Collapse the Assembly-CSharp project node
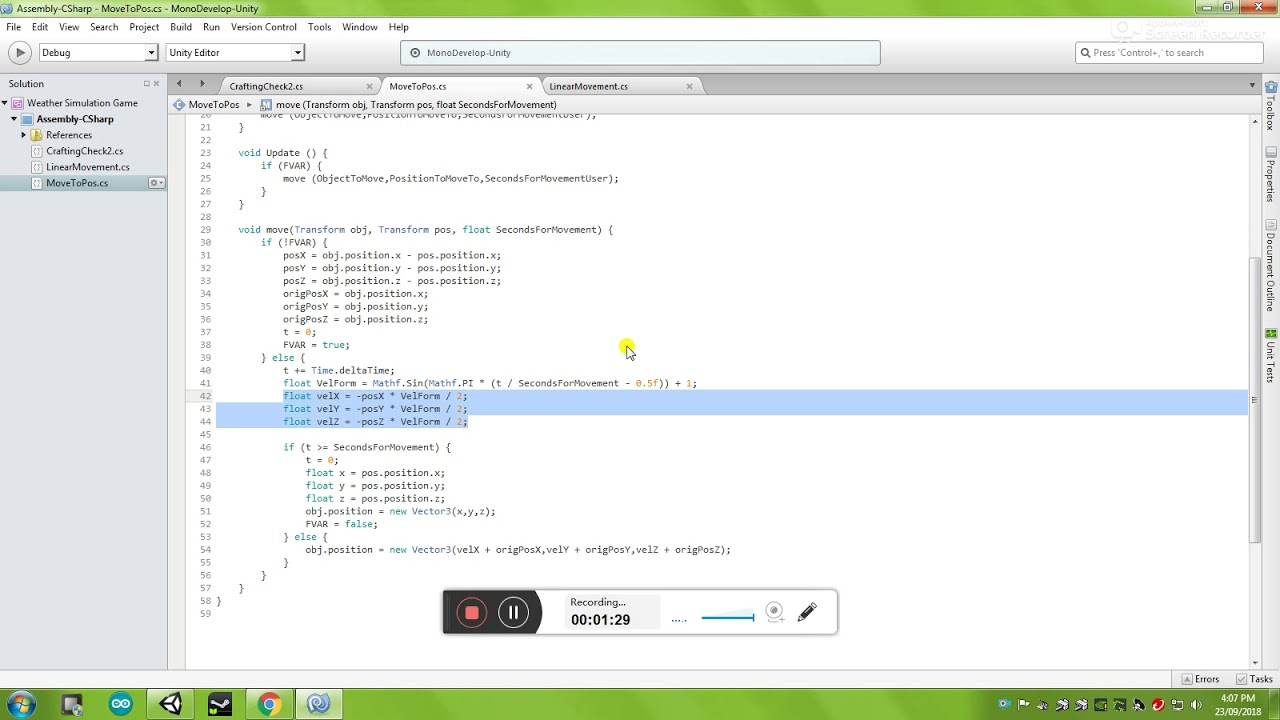The height and width of the screenshot is (720, 1280). (x=14, y=119)
